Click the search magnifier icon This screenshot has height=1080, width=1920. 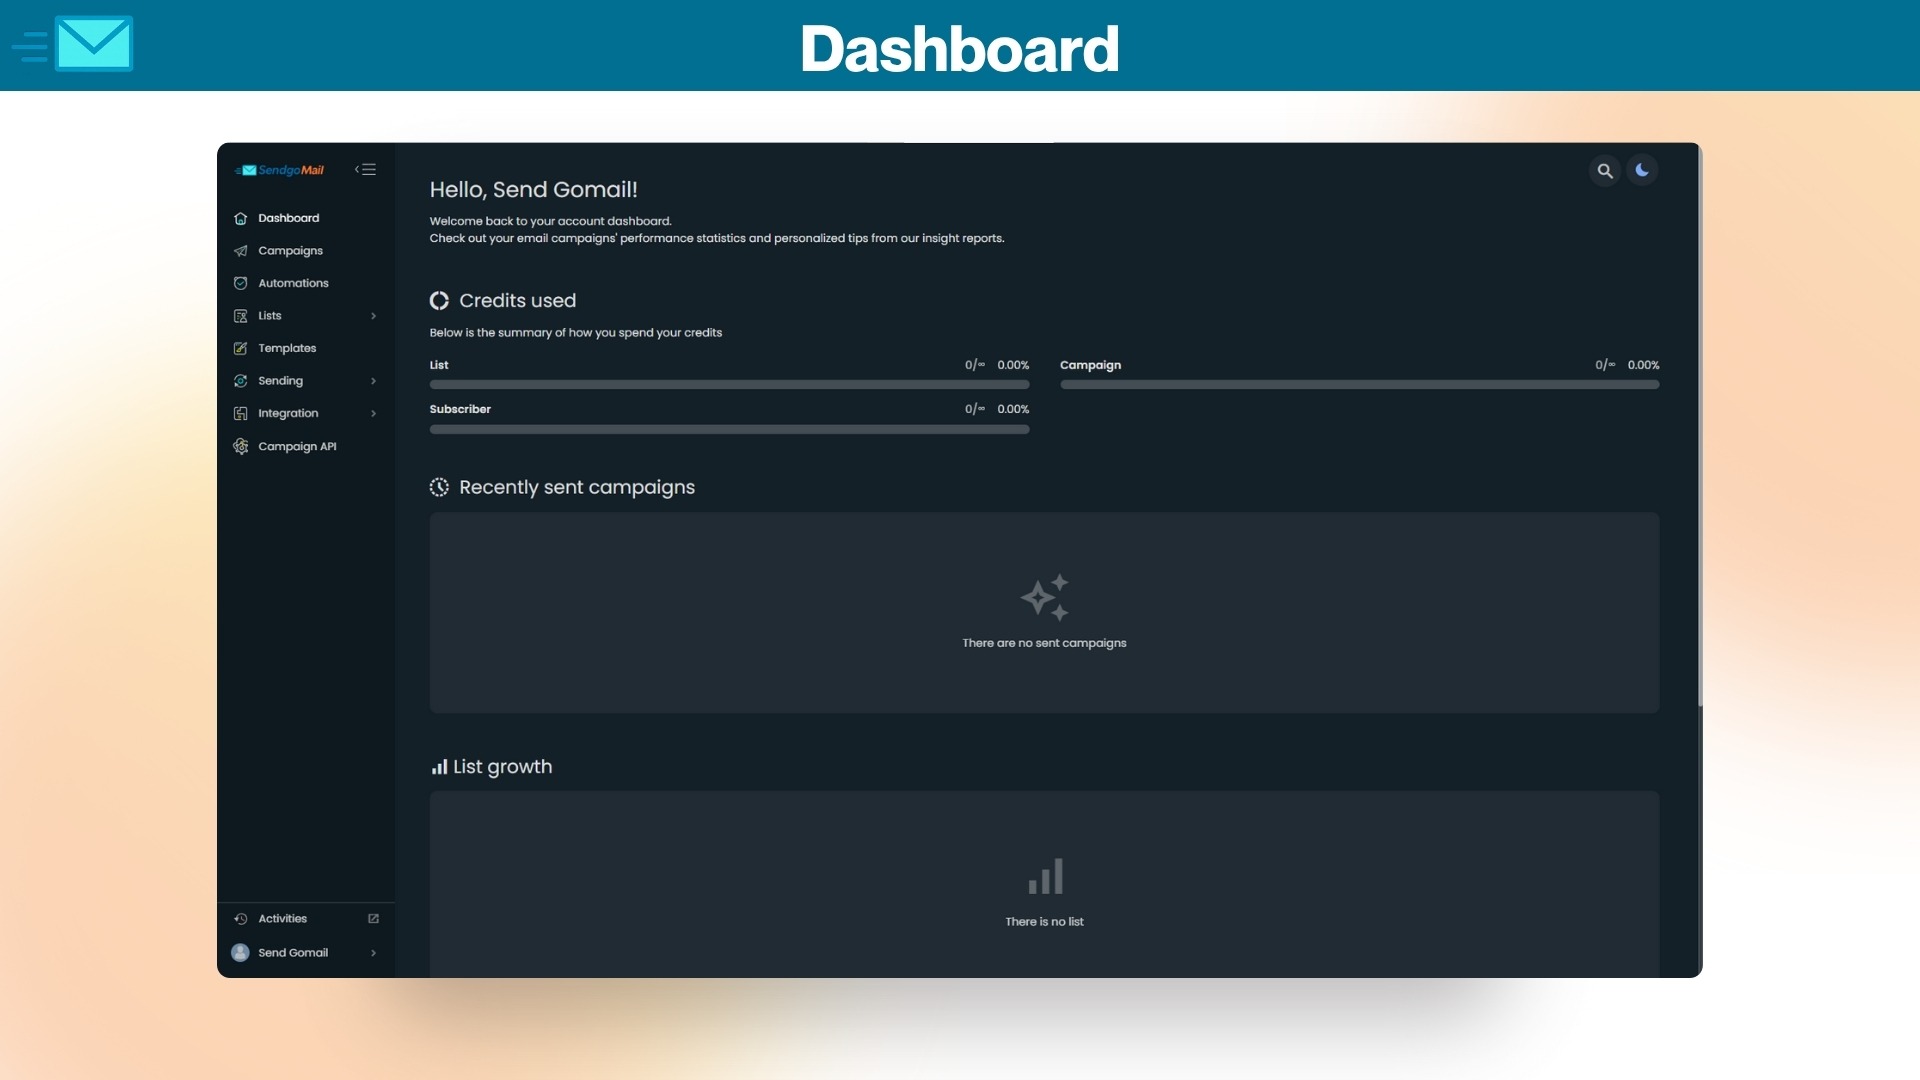pos(1604,171)
